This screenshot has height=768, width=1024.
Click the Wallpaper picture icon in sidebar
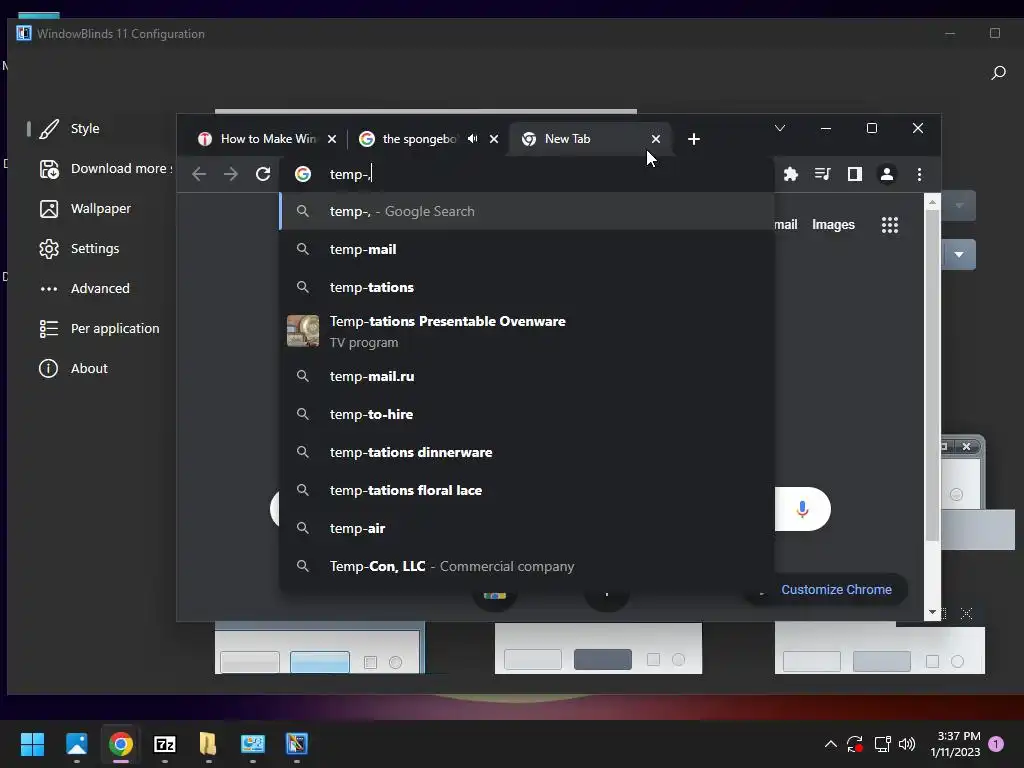point(49,208)
